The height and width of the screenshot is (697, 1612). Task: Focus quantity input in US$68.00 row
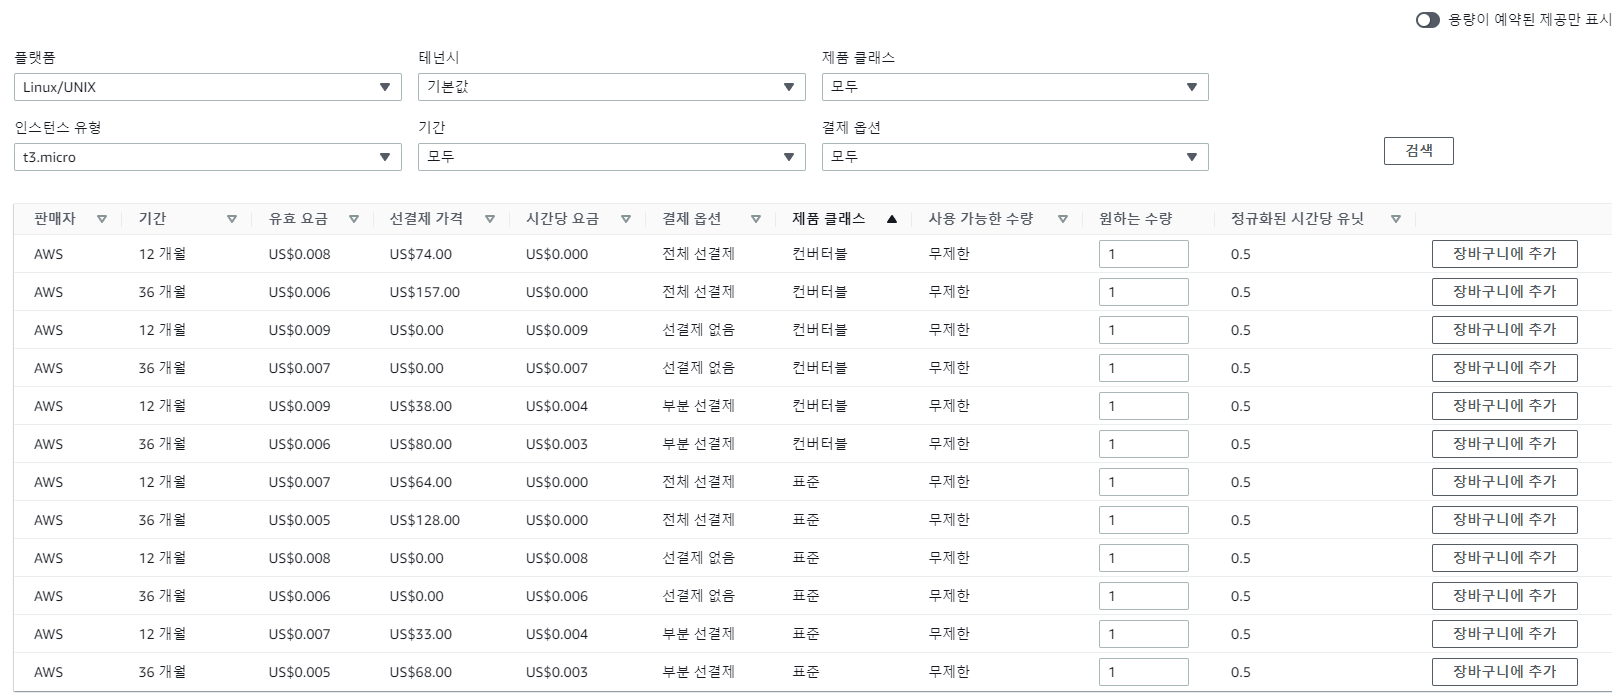(1144, 672)
